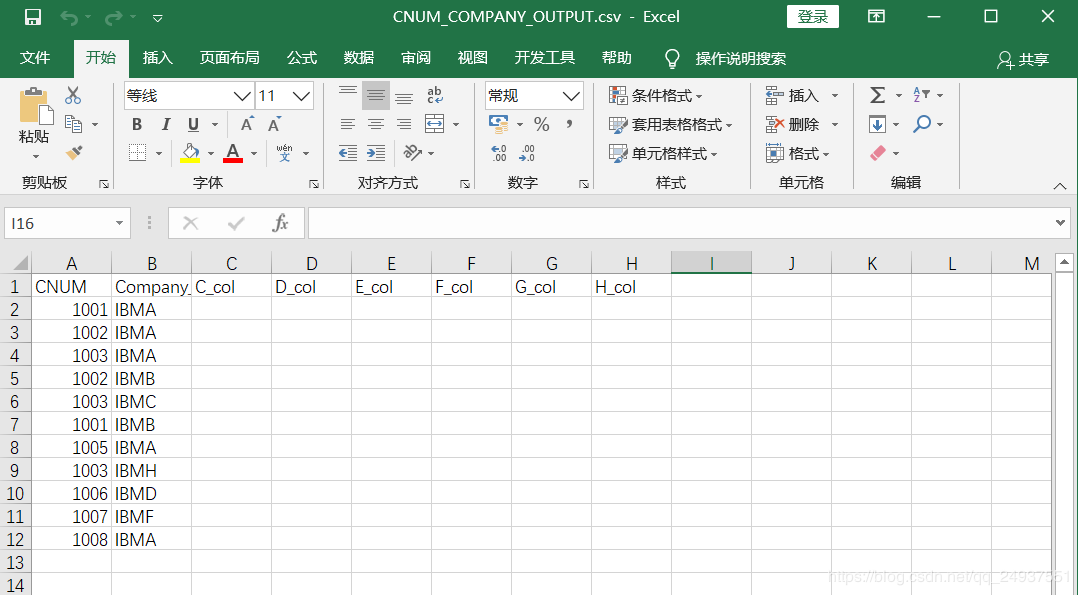The image size is (1078, 595).
Task: Select the Format Painter brush icon
Action: click(74, 153)
